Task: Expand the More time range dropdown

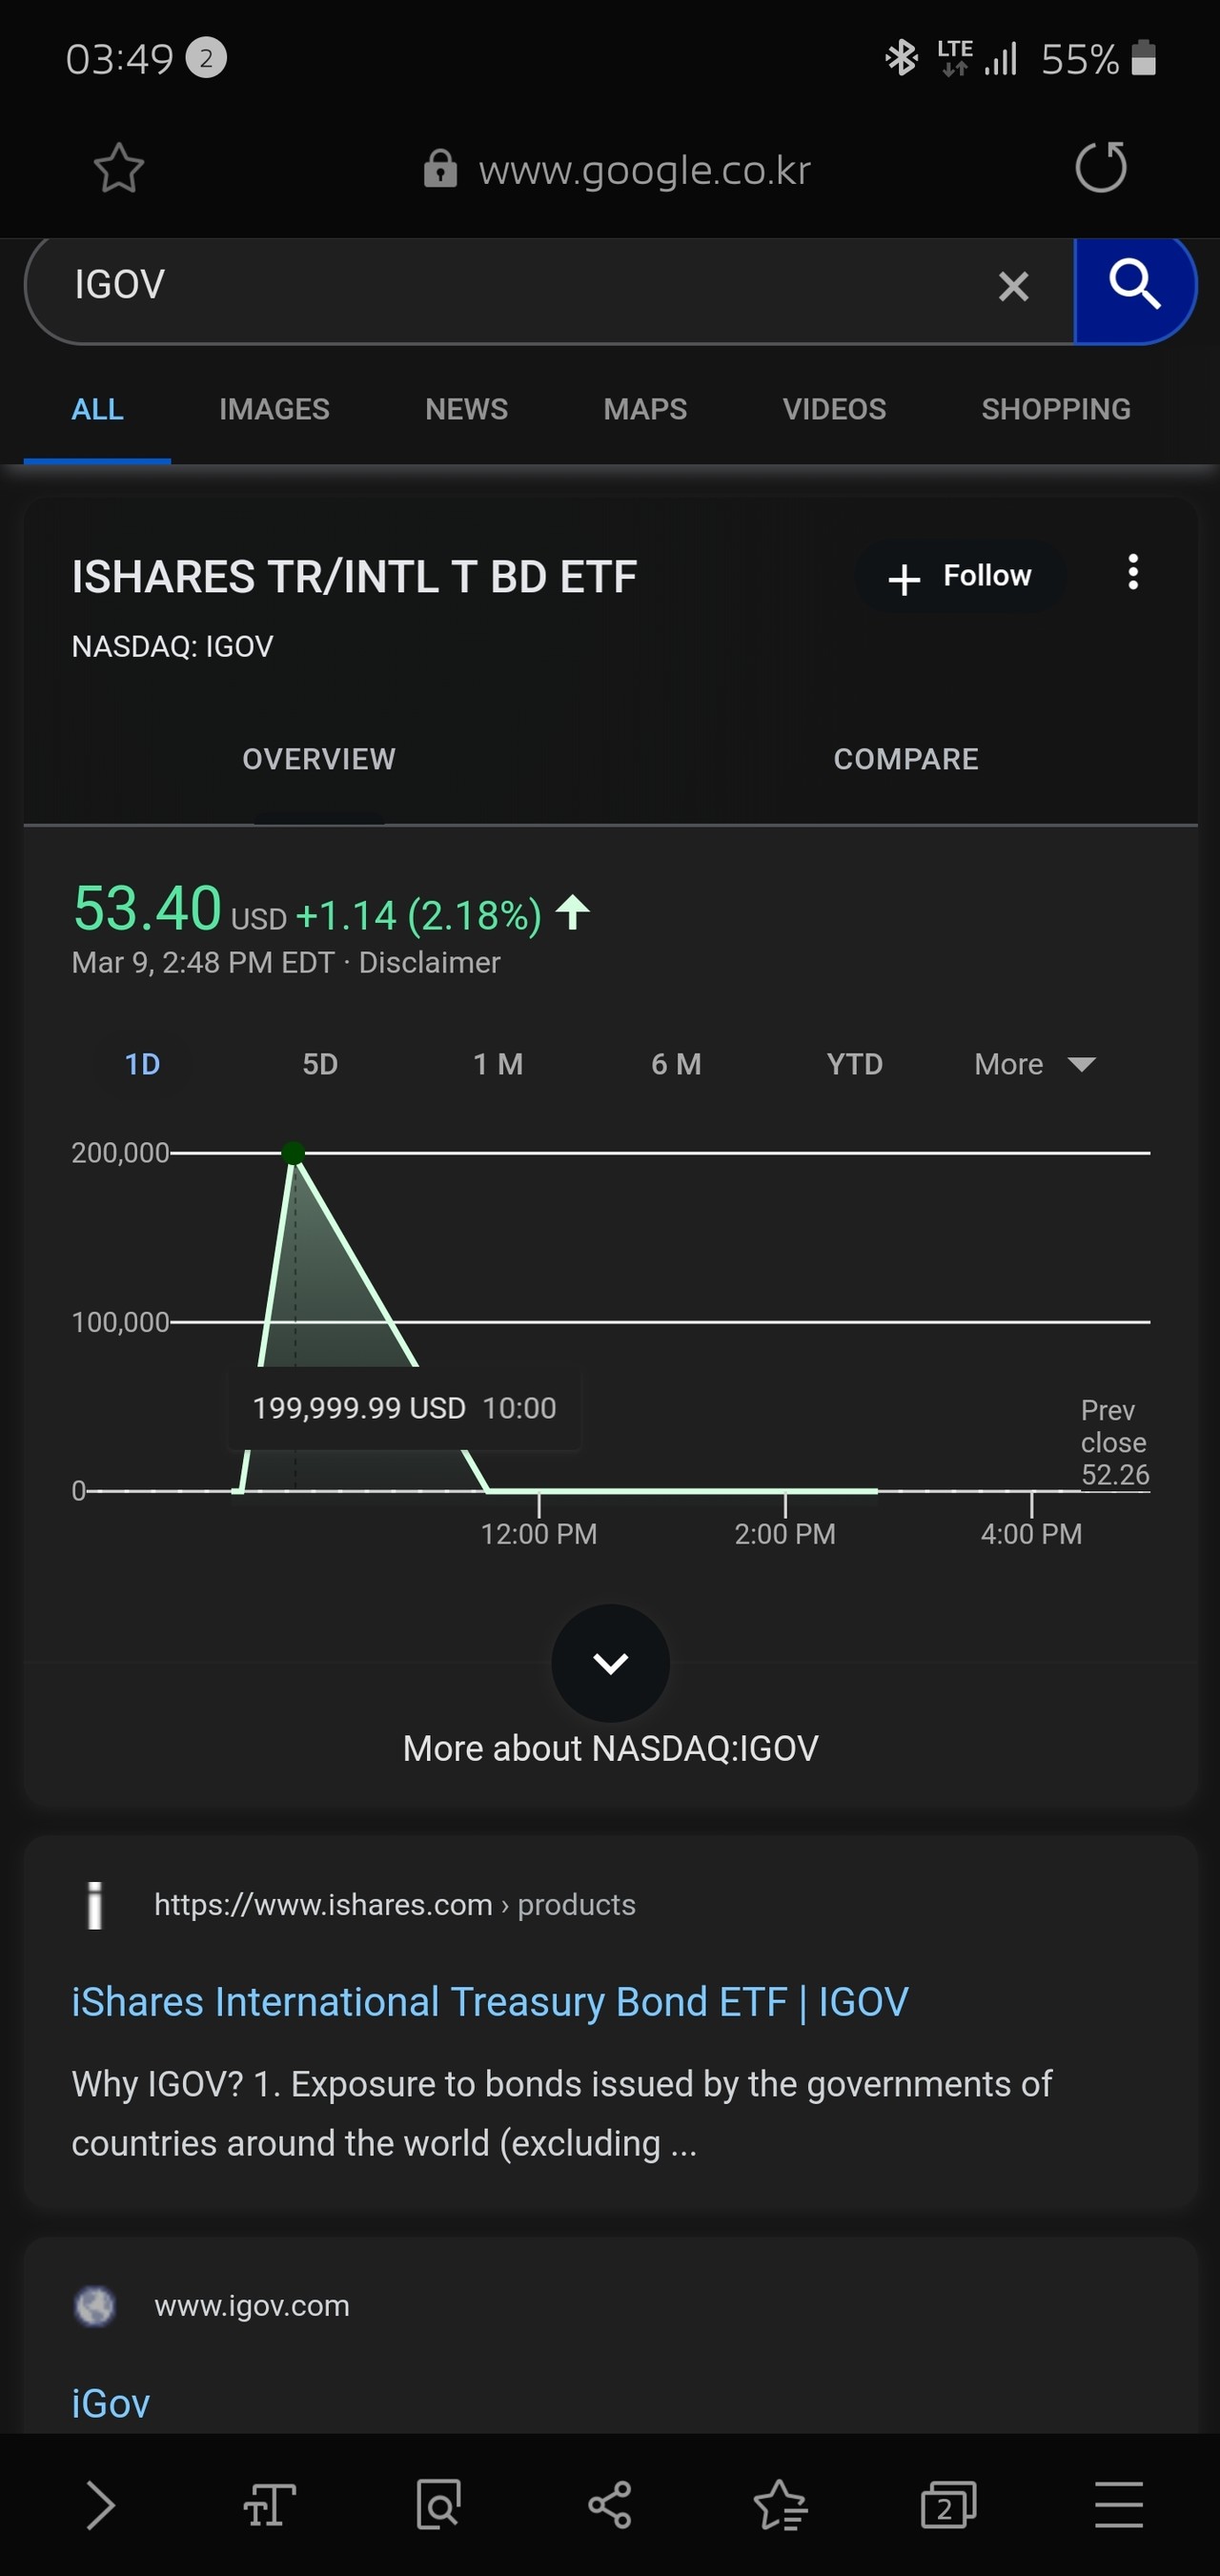Action: point(1034,1064)
